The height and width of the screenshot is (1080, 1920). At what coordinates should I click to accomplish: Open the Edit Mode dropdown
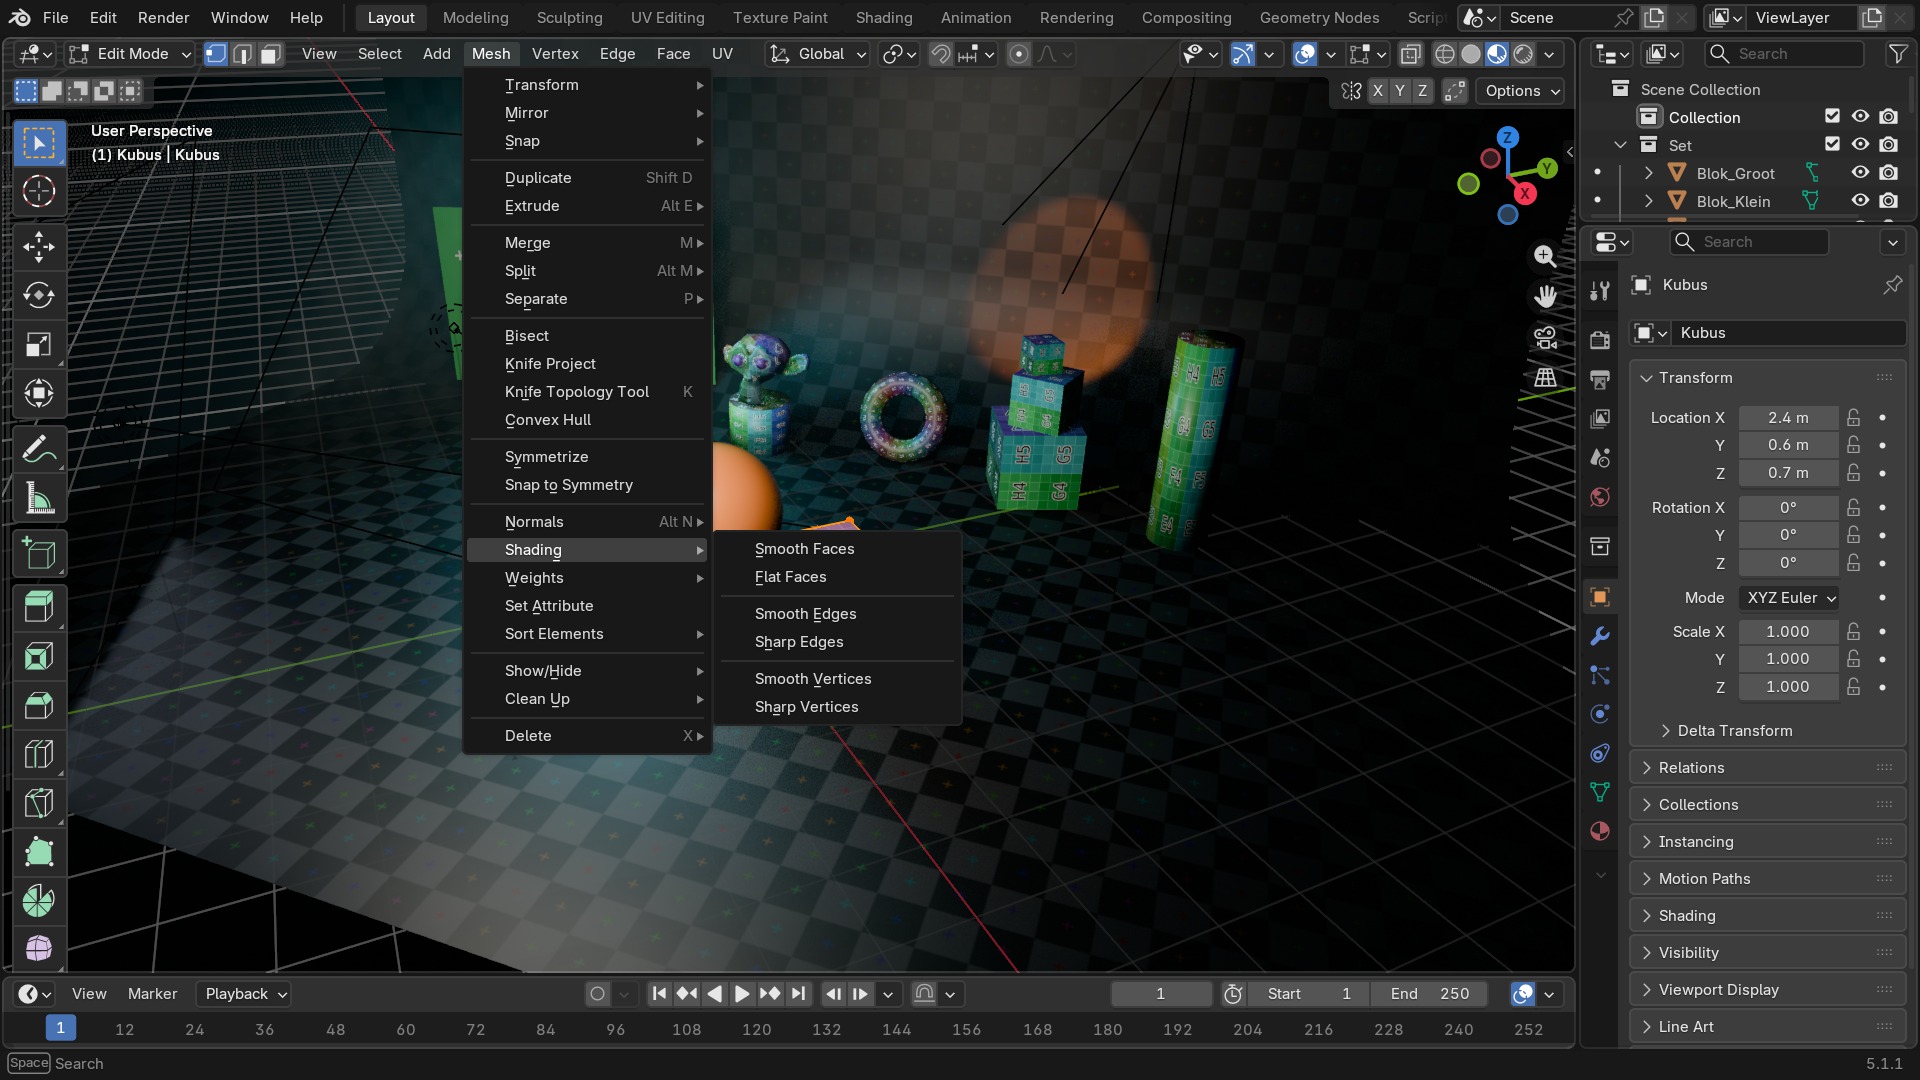(129, 54)
